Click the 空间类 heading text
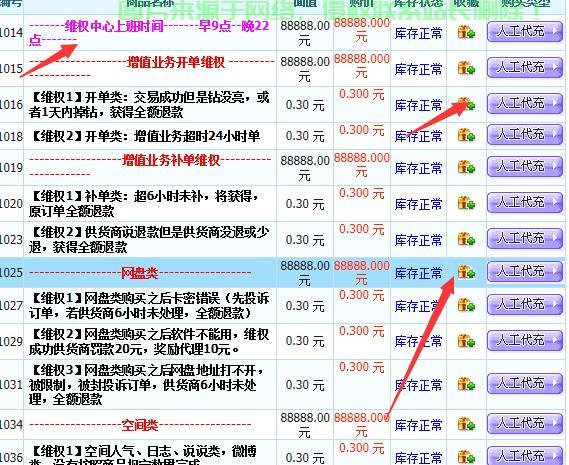569x465 pixels. pos(140,424)
